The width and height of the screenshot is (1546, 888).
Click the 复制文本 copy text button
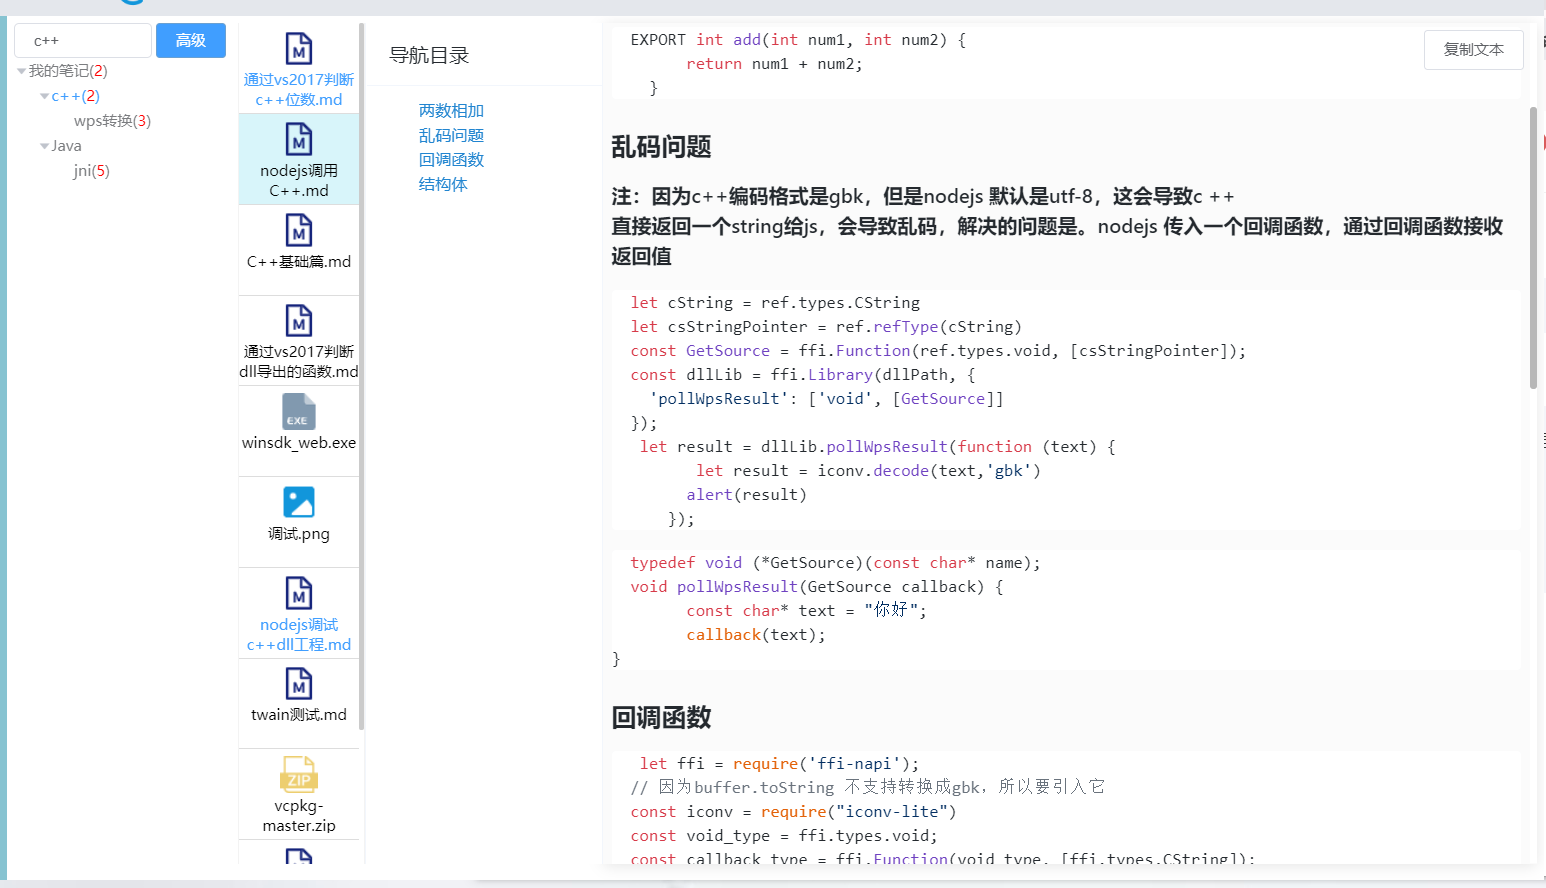[1474, 50]
